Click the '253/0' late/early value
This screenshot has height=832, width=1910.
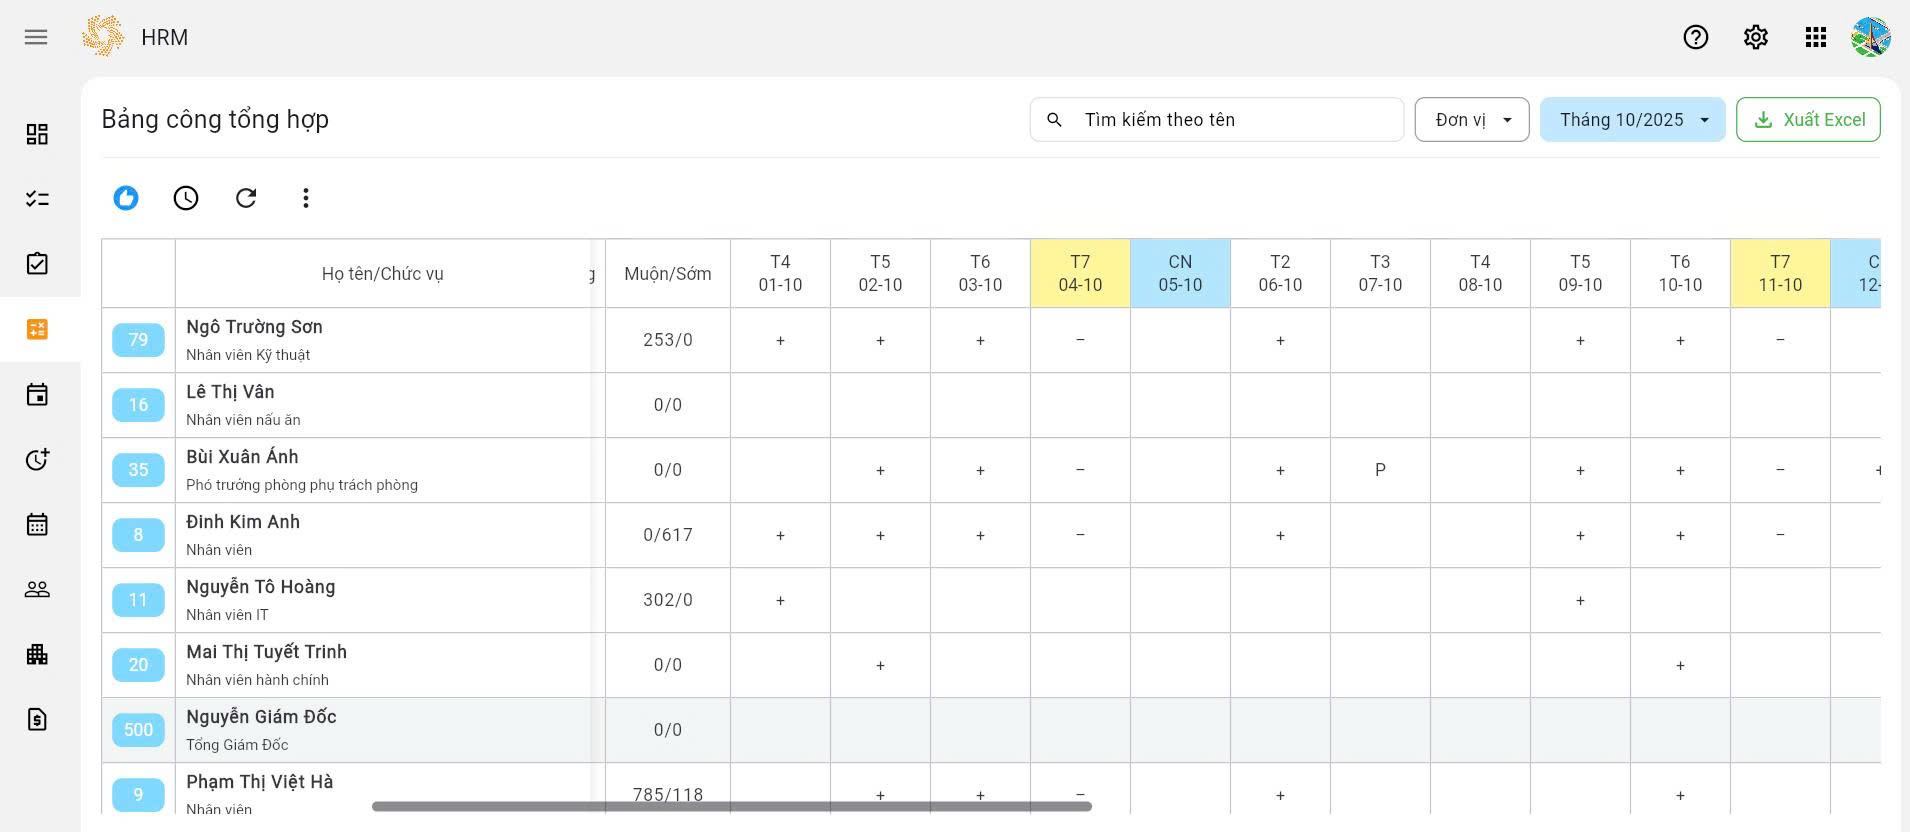(668, 340)
